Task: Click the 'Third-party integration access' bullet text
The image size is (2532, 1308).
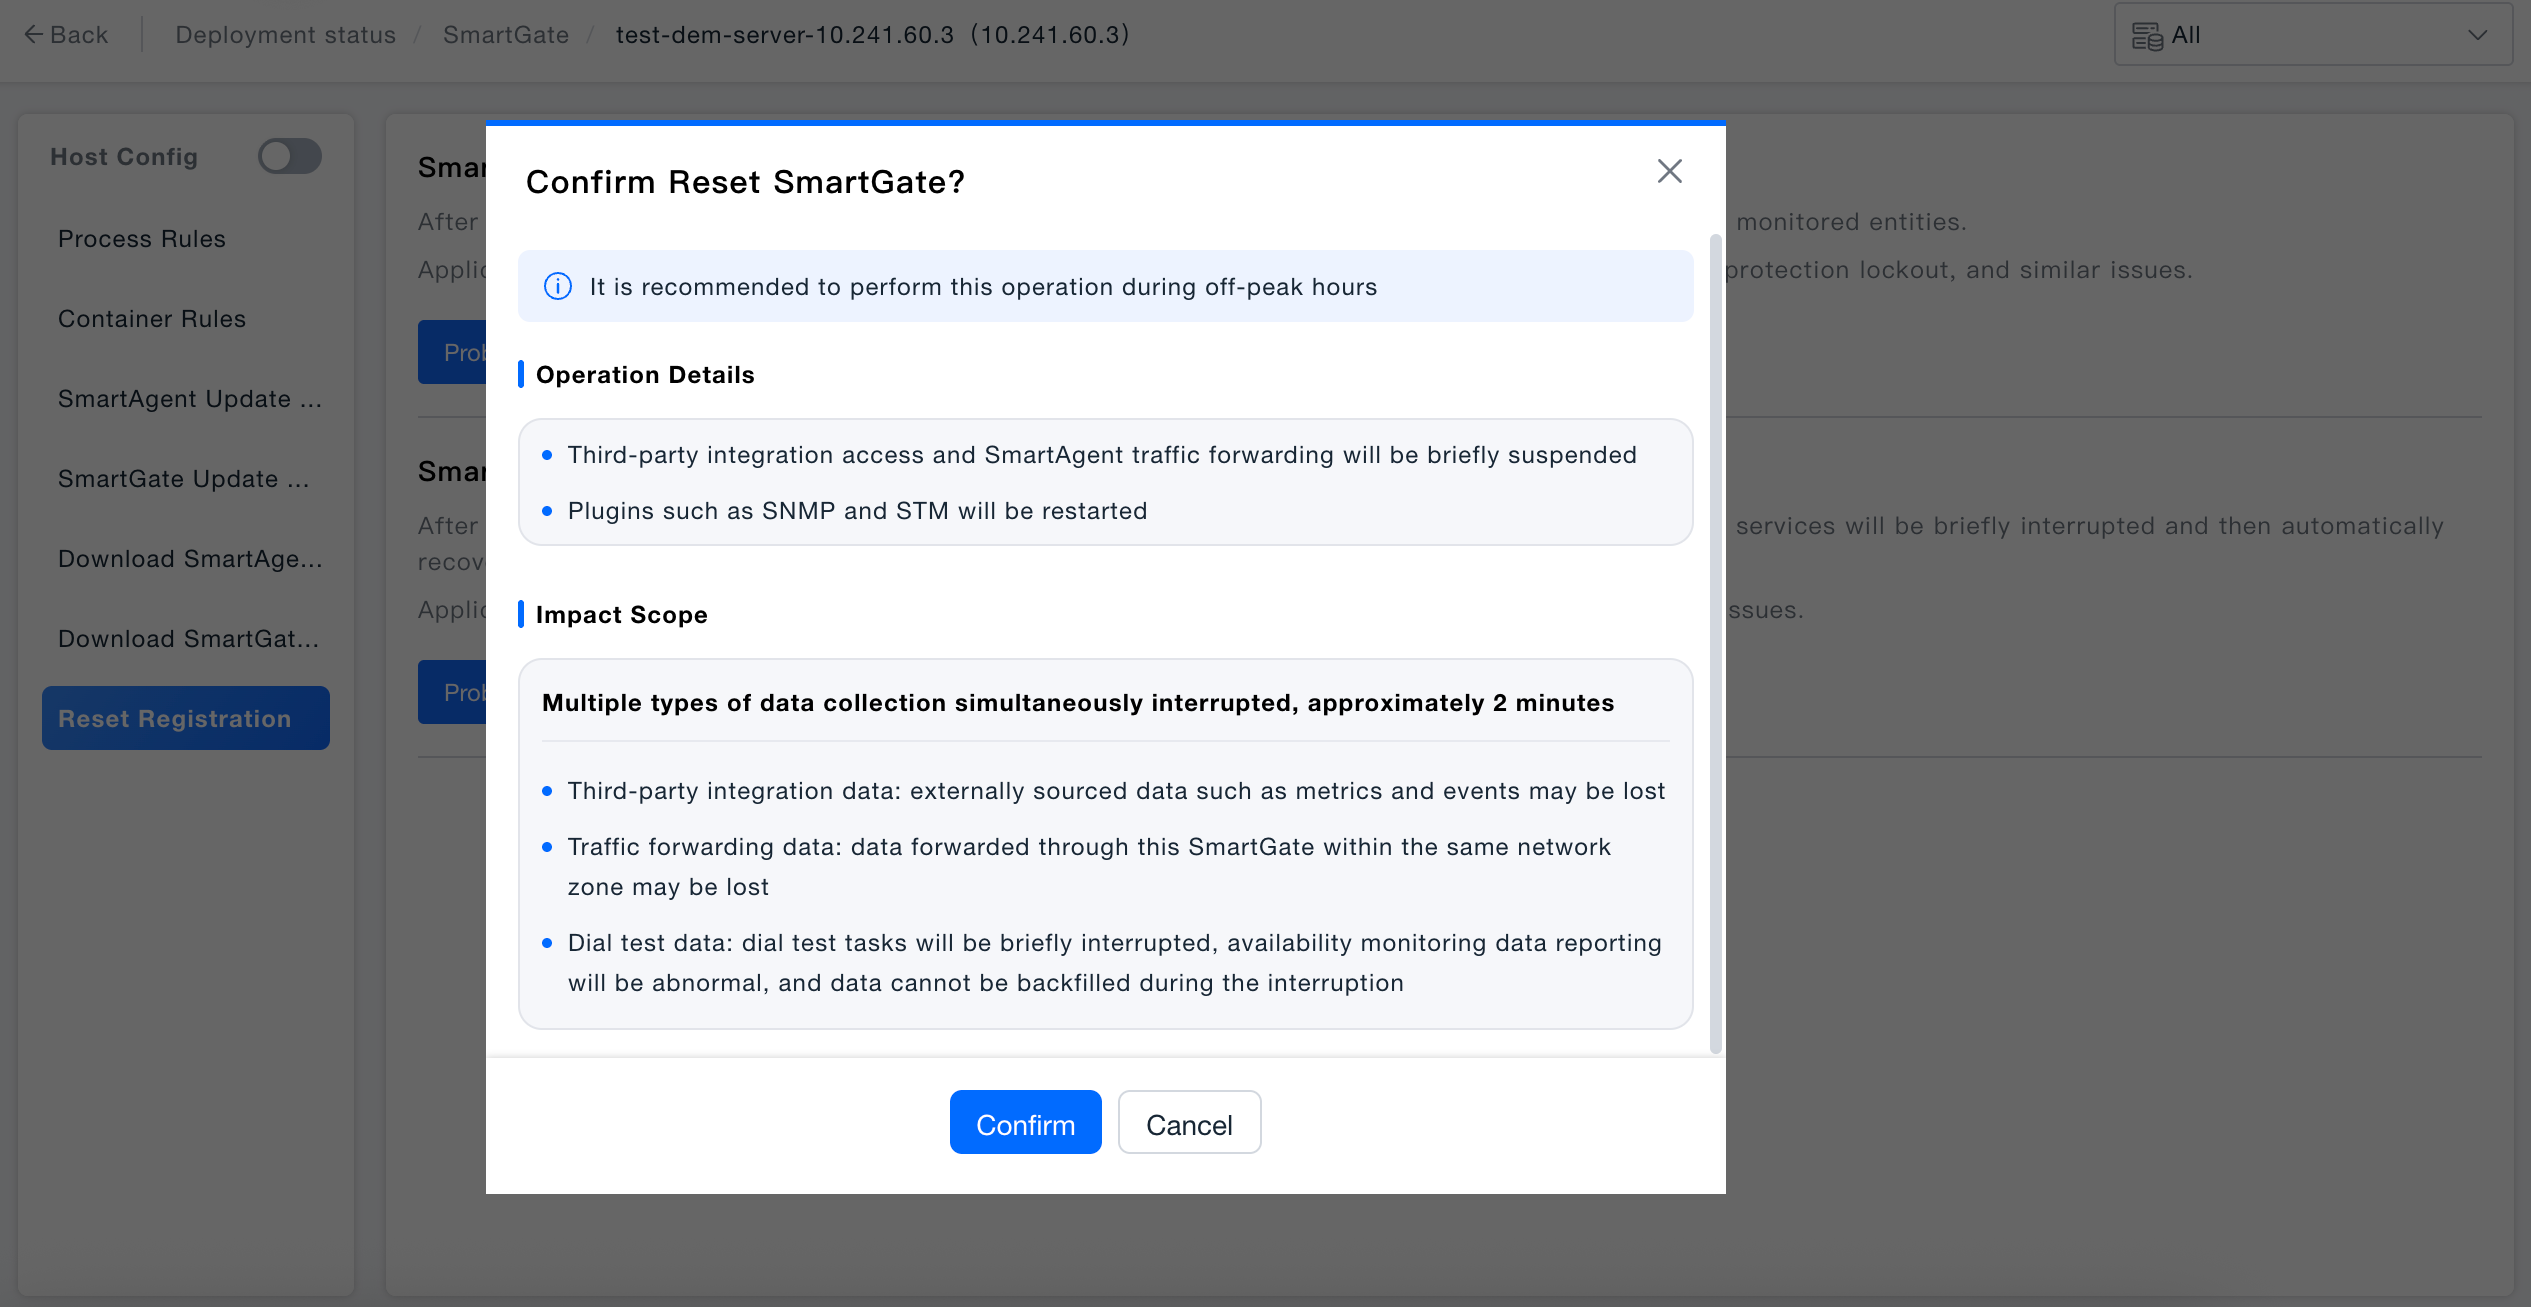Action: coord(1102,455)
